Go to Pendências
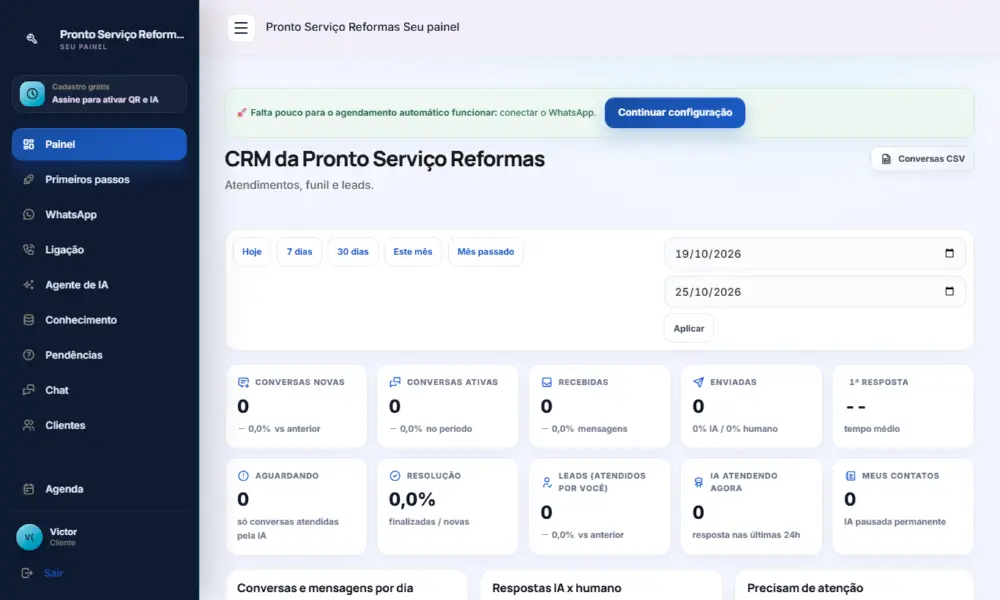The width and height of the screenshot is (1000, 600). (x=99, y=355)
